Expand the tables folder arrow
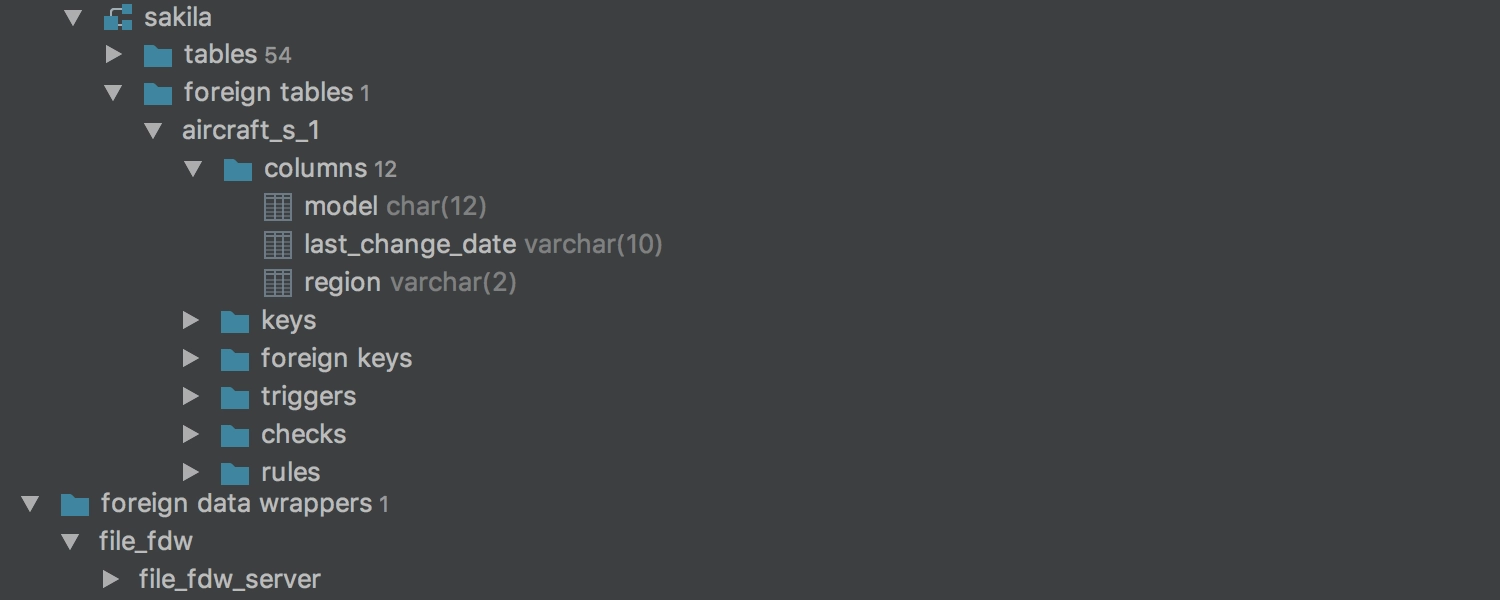Viewport: 1500px width, 600px height. click(x=113, y=54)
